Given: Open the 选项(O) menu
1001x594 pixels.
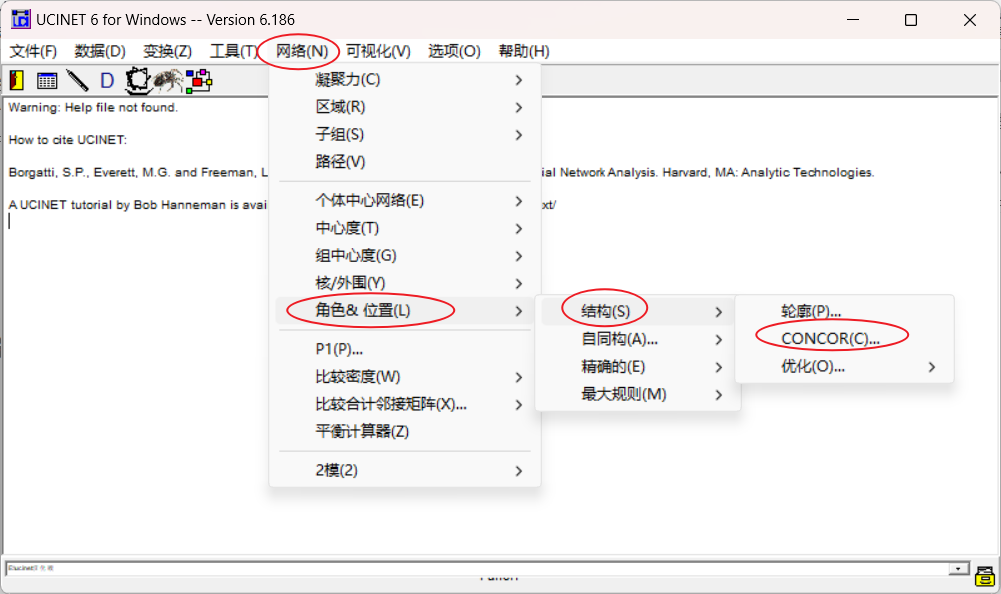Looking at the screenshot, I should click(454, 51).
